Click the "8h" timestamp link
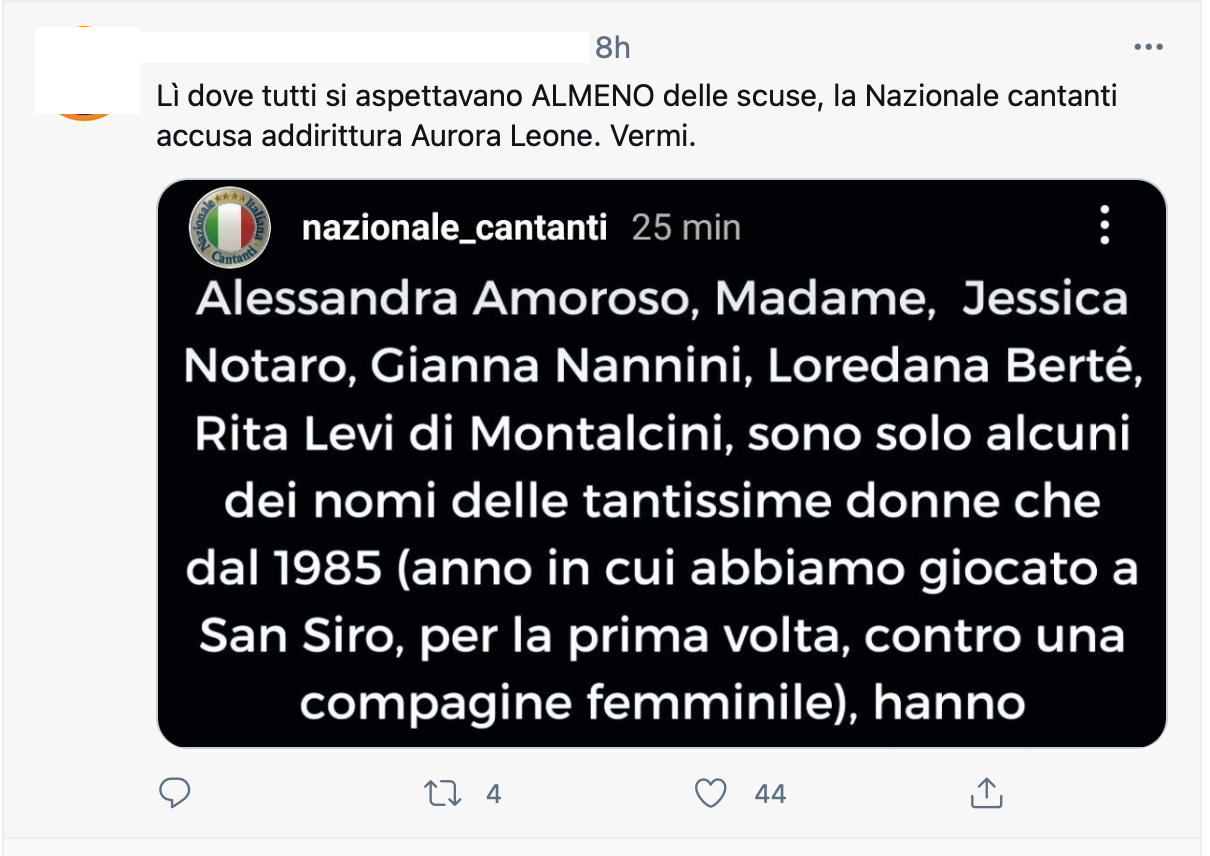This screenshot has height=856, width=1210. (x=612, y=47)
